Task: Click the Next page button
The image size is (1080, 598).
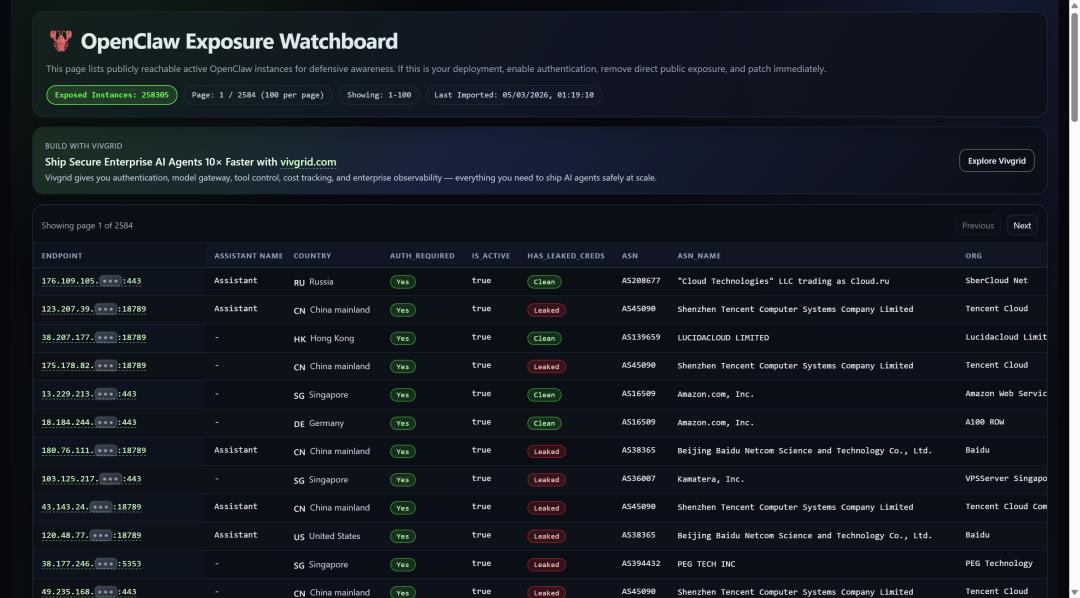Action: tap(1021, 225)
